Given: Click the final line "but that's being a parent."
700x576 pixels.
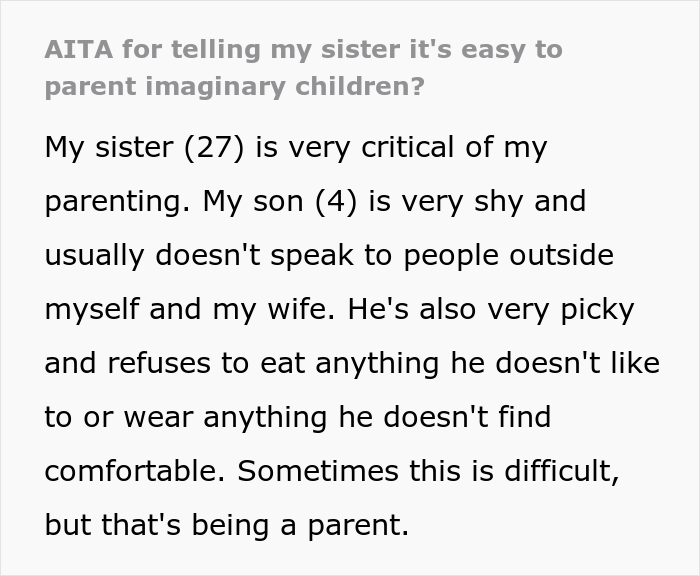Looking at the screenshot, I should coord(227,526).
